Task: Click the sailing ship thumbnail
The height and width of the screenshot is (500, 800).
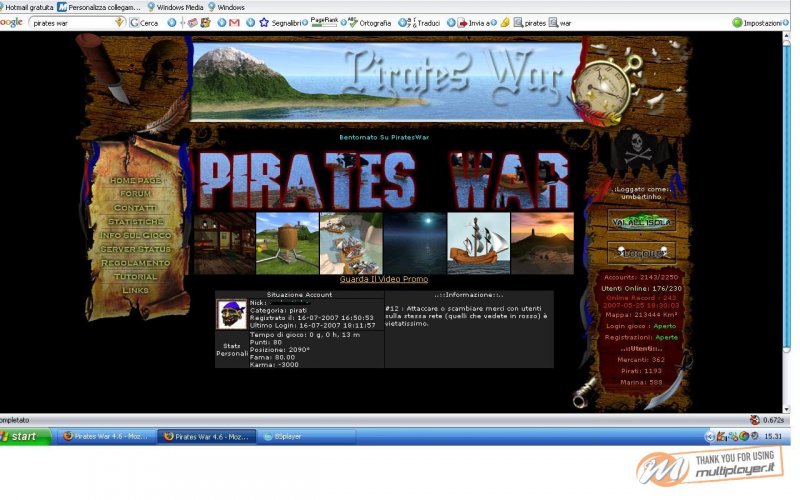Action: pyautogui.click(x=479, y=243)
